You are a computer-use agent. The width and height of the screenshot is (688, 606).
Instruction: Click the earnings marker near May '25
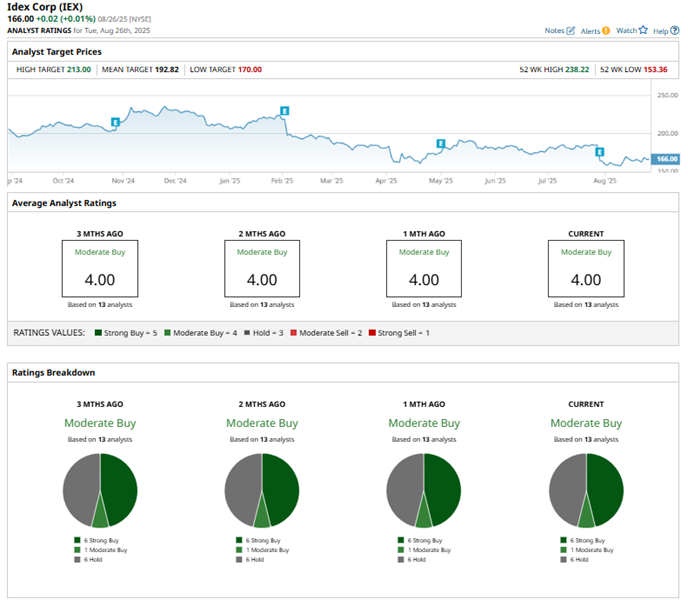pyautogui.click(x=441, y=143)
